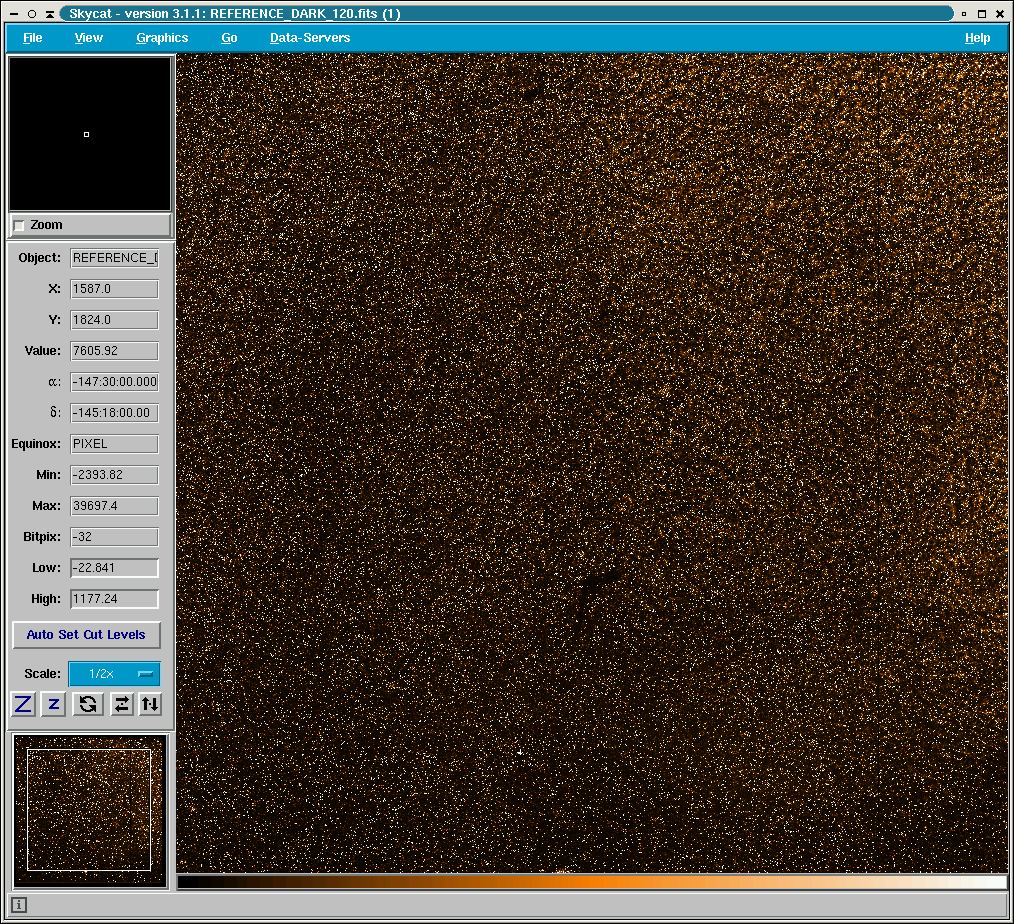
Task: Click the High cut level field
Action: 114,599
